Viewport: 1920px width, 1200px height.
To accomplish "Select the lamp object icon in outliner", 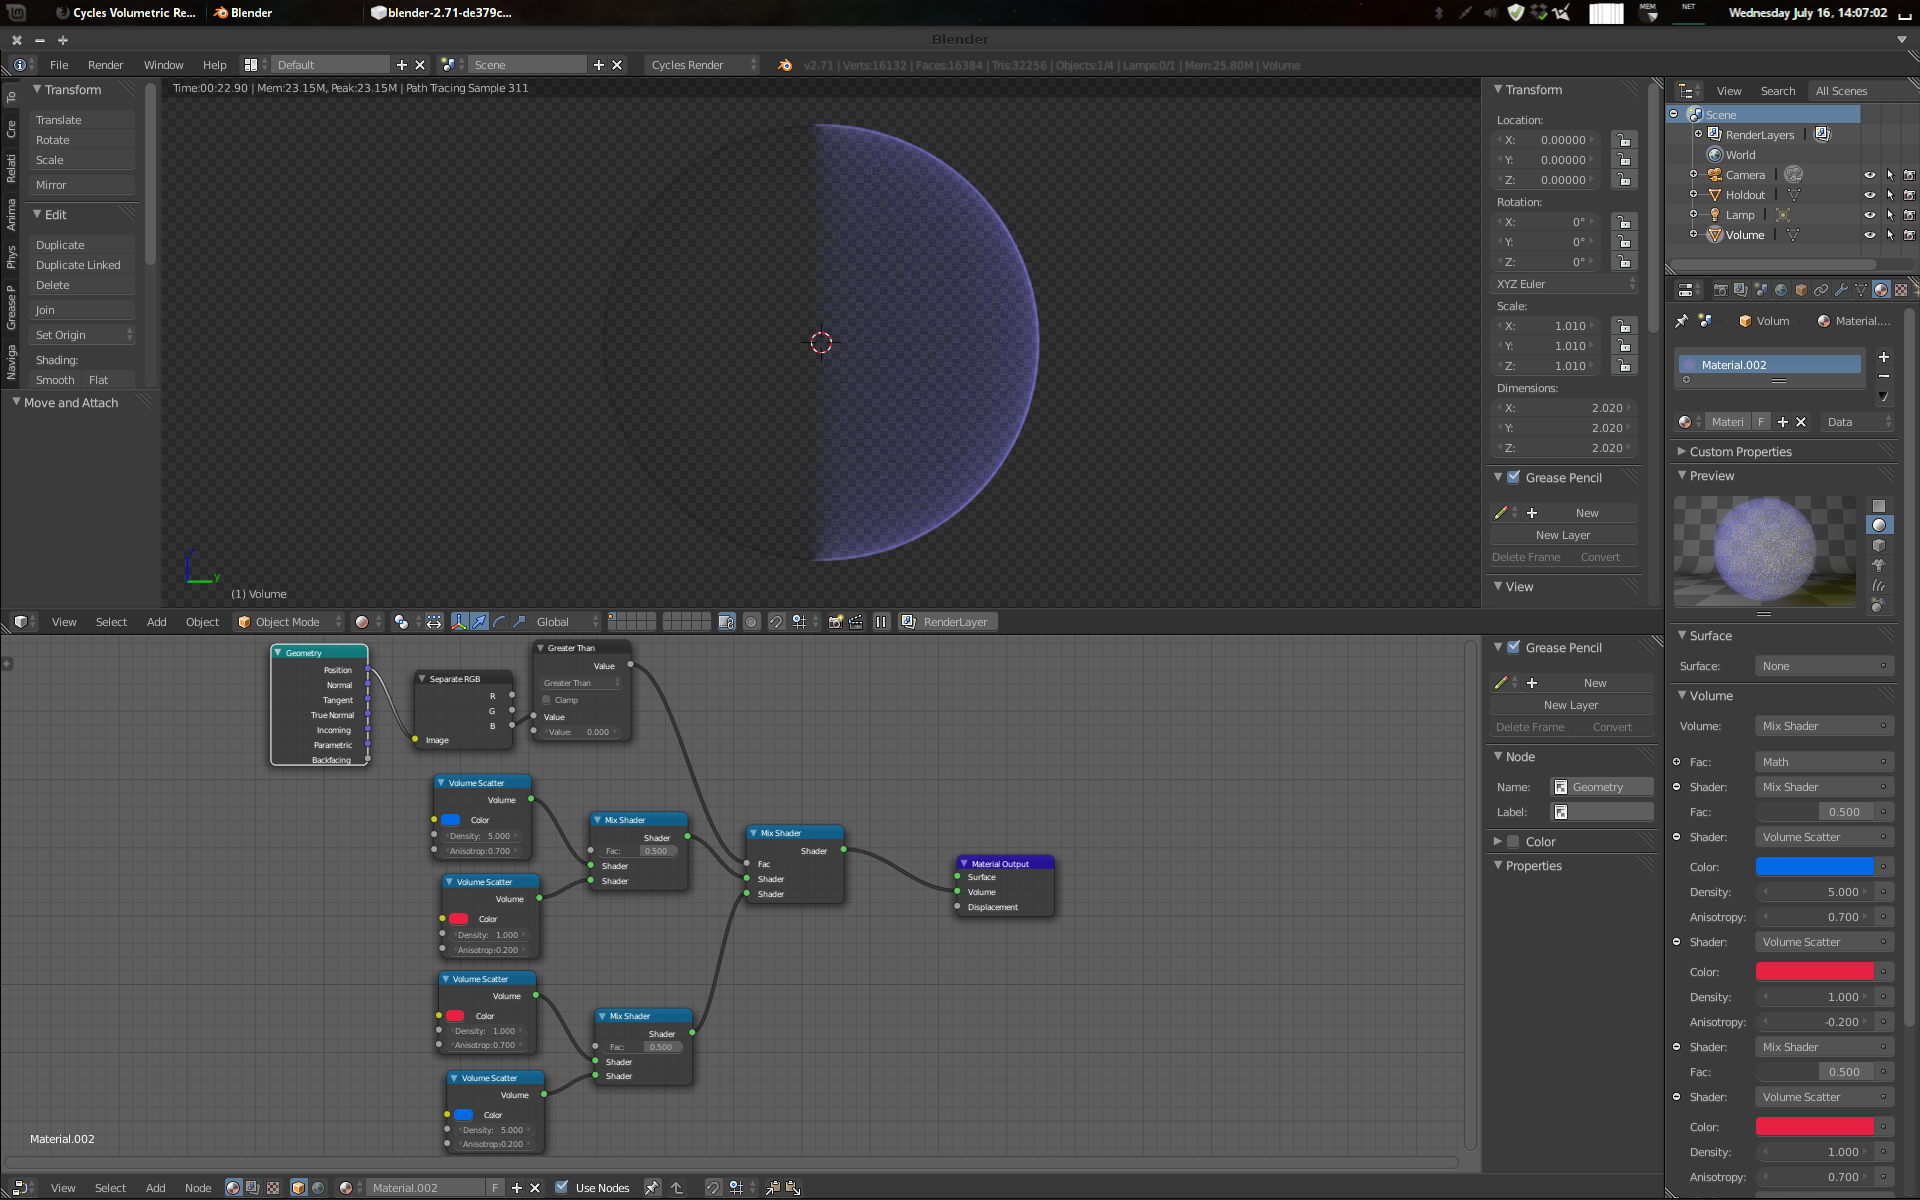I will coord(1714,213).
